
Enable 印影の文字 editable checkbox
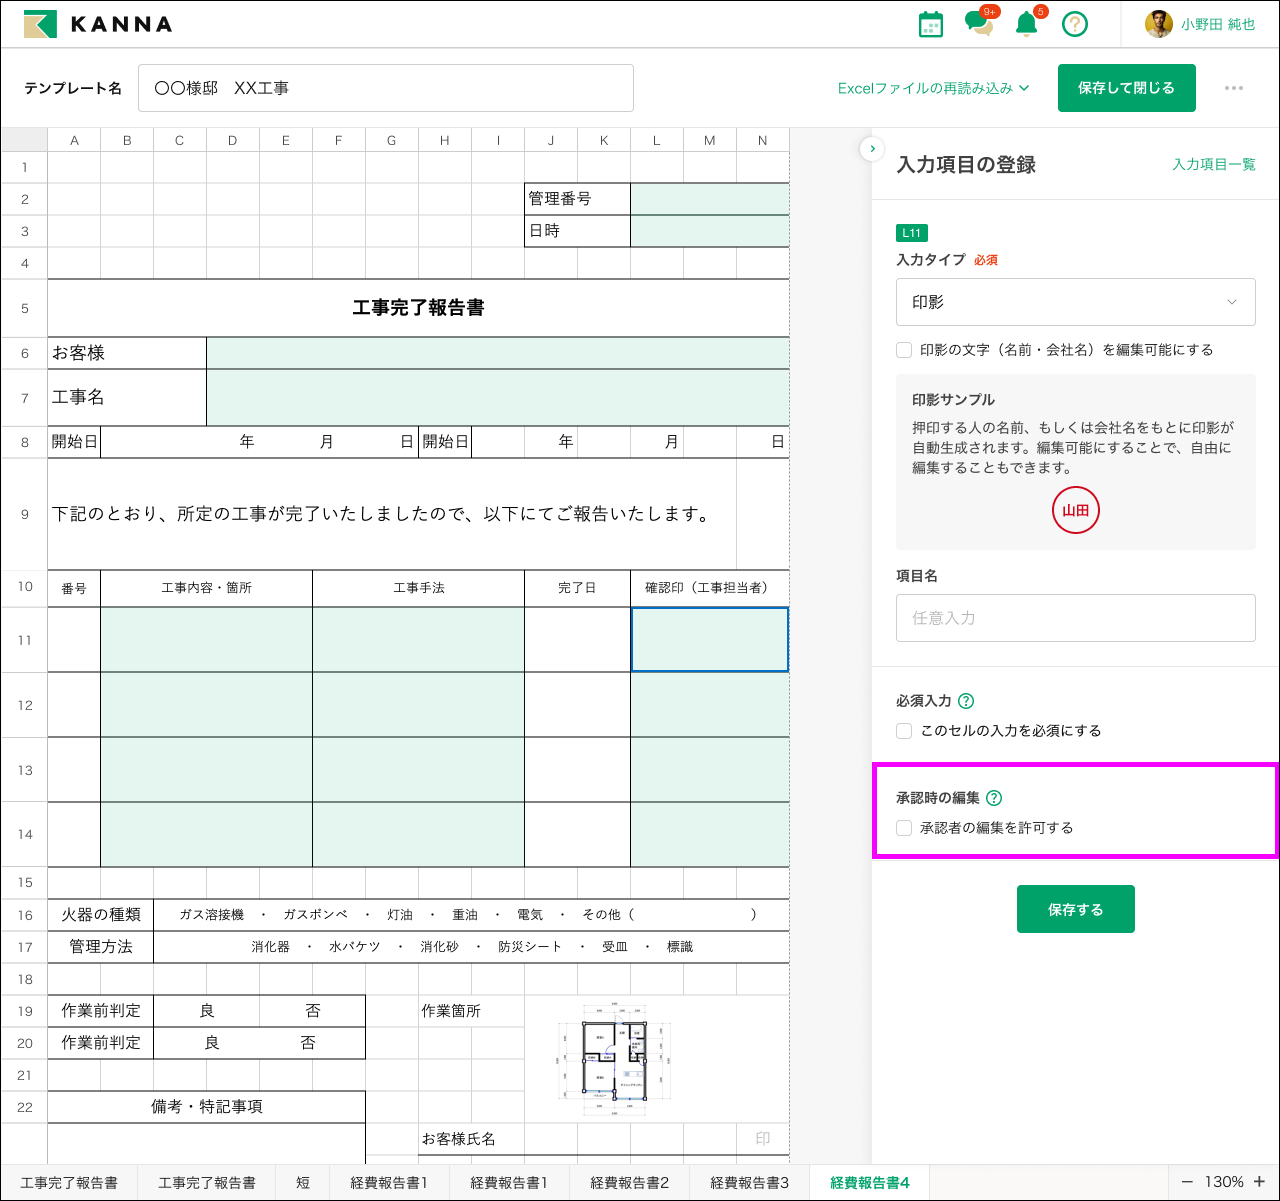(904, 350)
